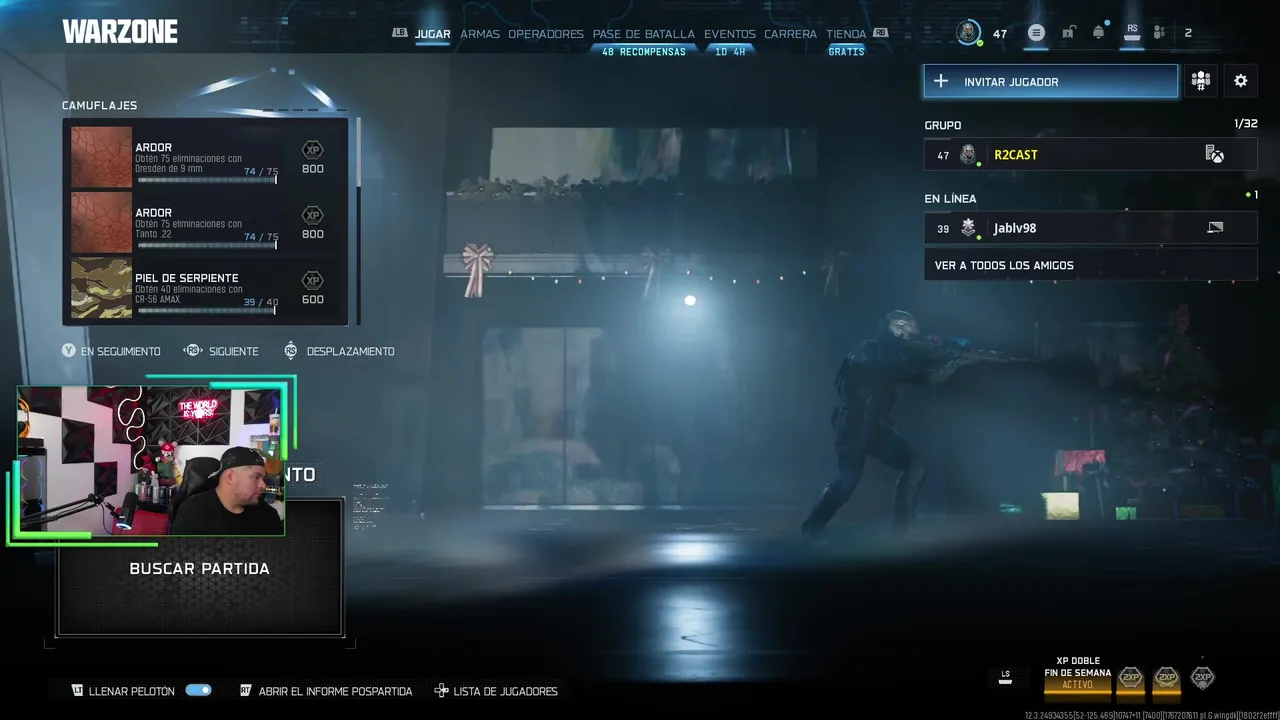
Task: Click the streamer webcam overlay
Action: 151,461
